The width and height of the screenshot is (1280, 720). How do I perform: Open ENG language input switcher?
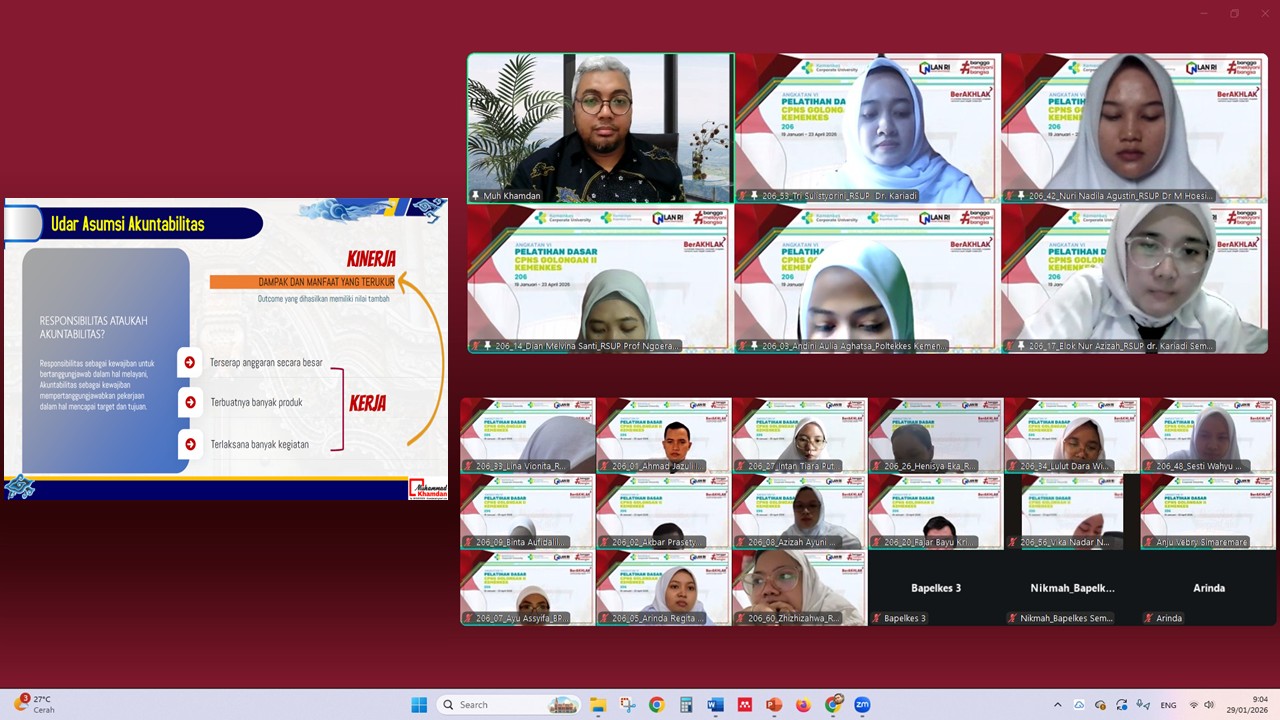click(x=1167, y=705)
